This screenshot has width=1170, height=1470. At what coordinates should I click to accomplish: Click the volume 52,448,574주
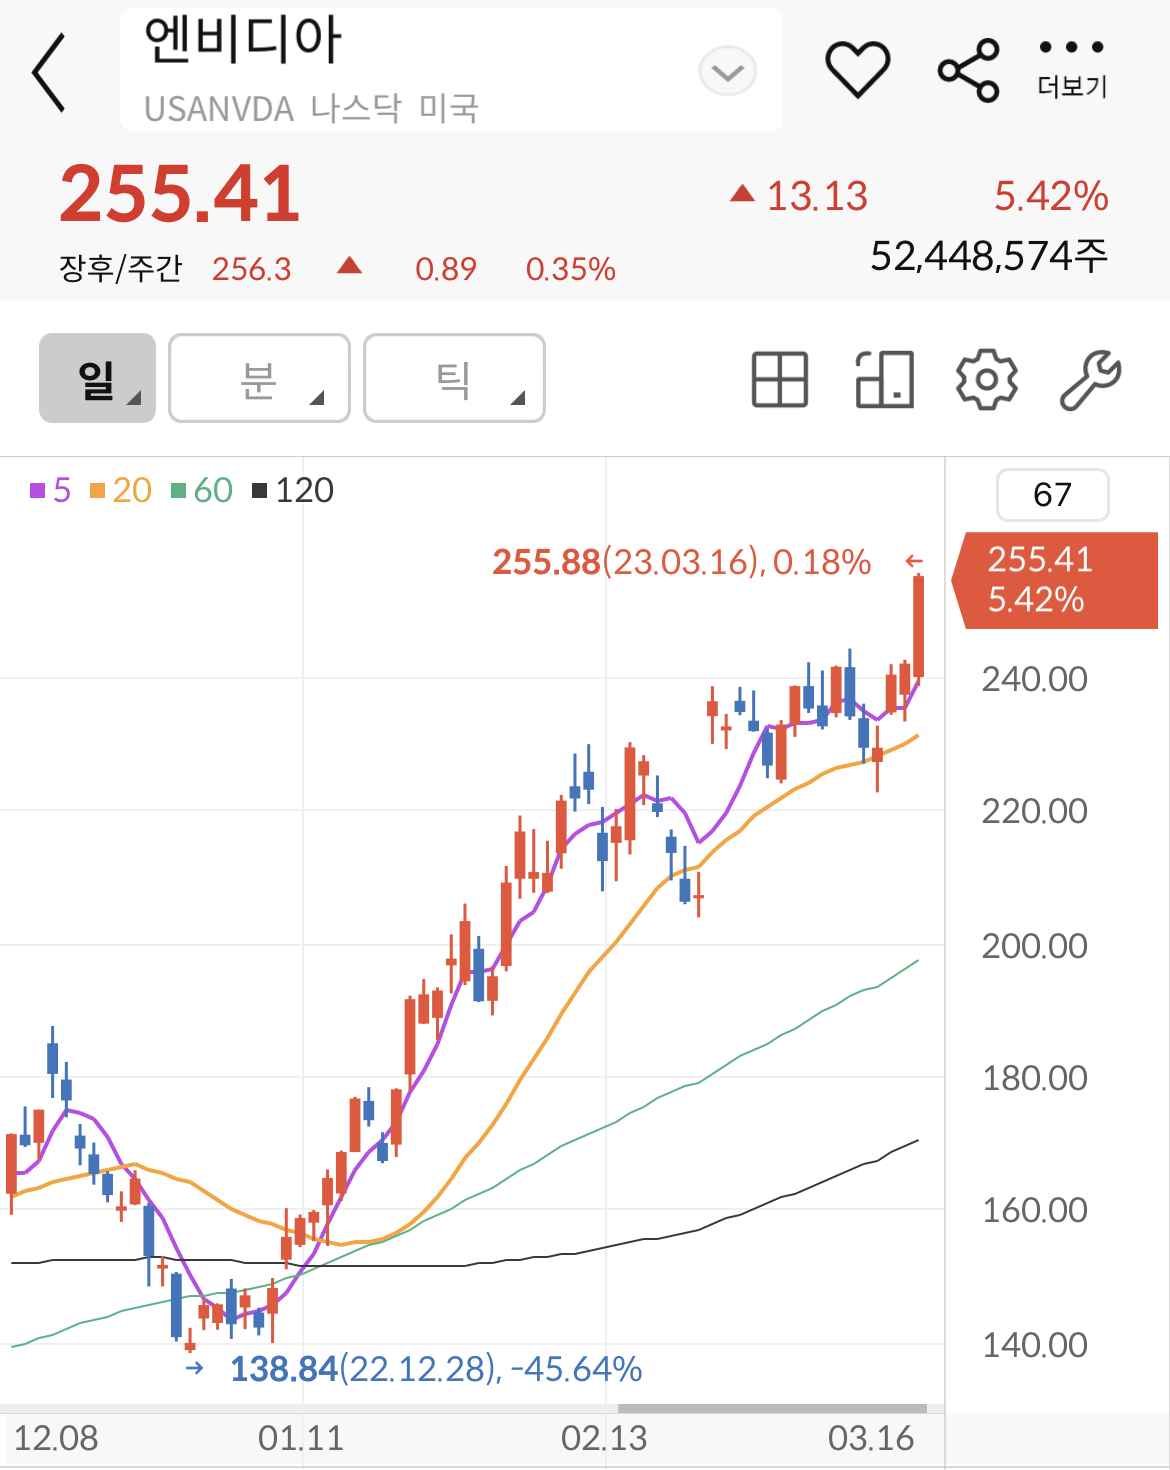[x=989, y=256]
